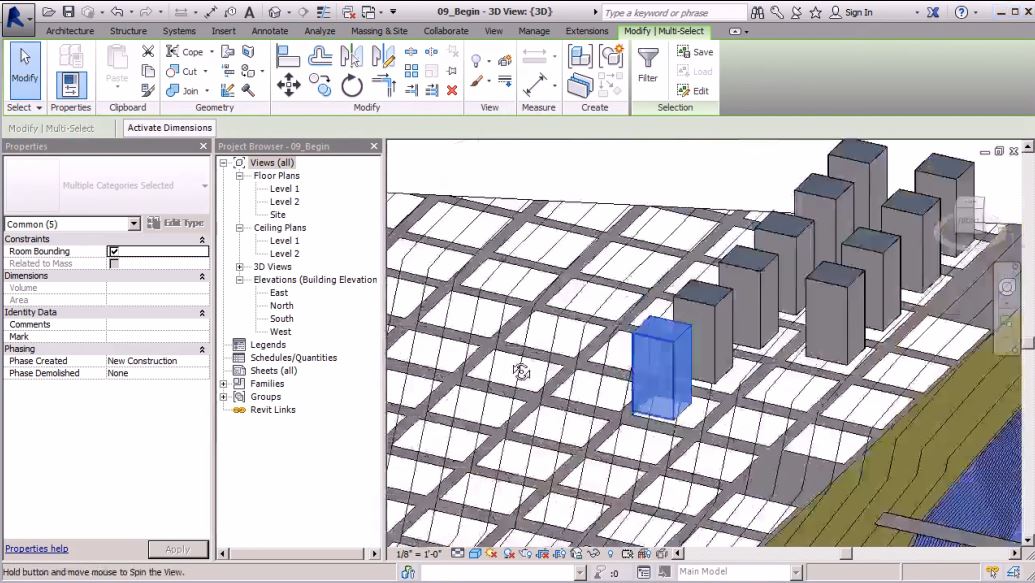Image resolution: width=1035 pixels, height=583 pixels.
Task: Select the Aligned Dimension measure tool
Action: tap(534, 85)
